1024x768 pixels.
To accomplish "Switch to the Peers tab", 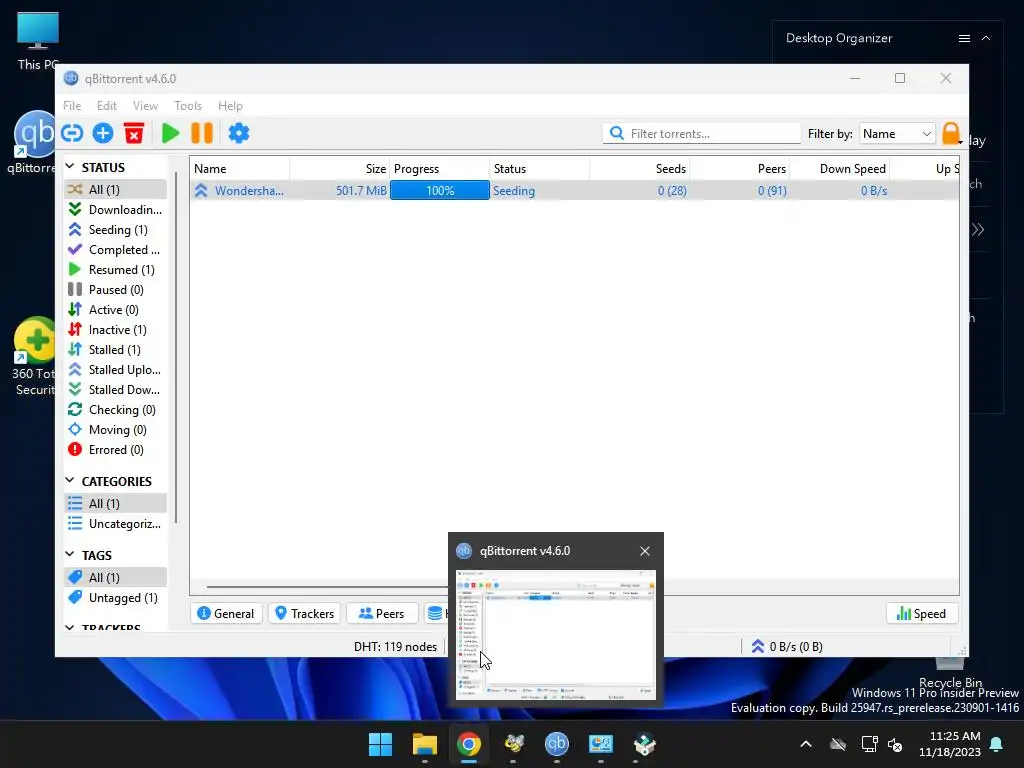I will click(382, 613).
